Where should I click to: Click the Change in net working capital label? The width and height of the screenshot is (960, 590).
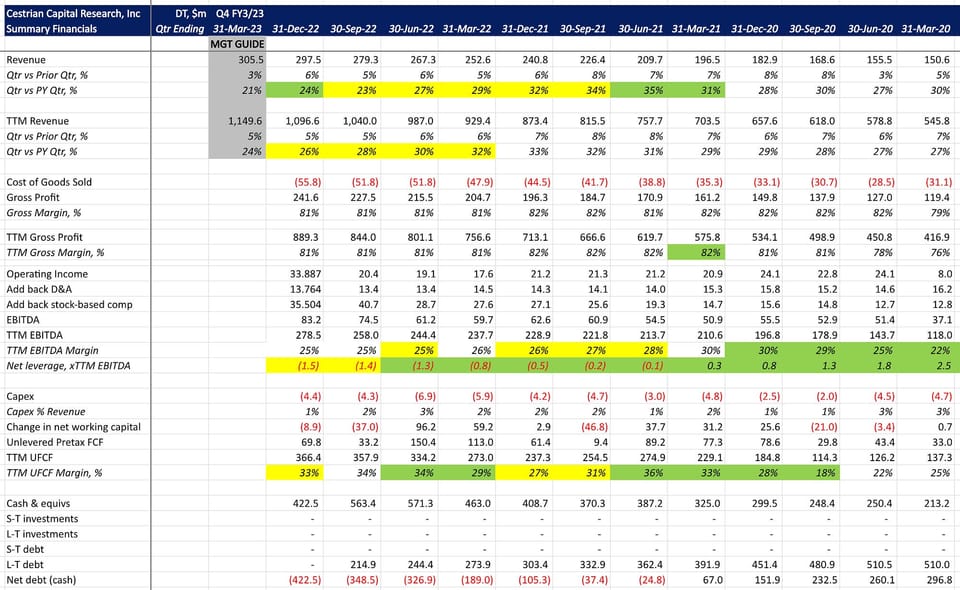click(73, 427)
